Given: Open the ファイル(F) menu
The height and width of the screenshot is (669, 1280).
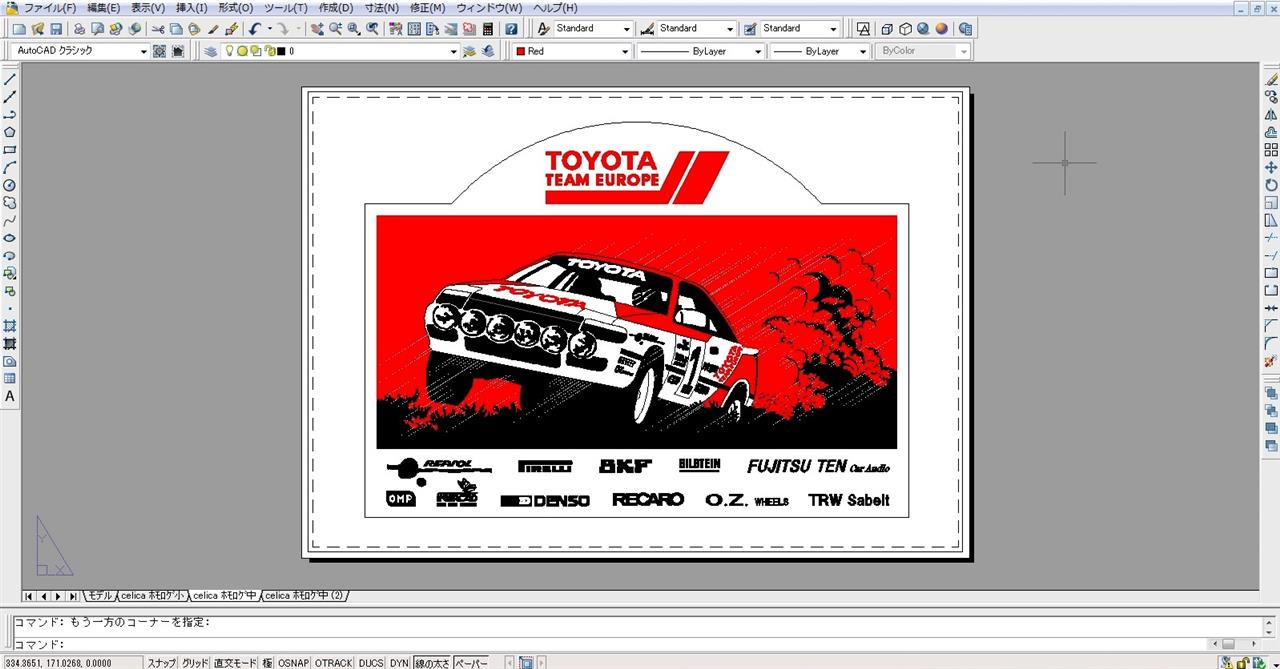Looking at the screenshot, I should pos(49,8).
